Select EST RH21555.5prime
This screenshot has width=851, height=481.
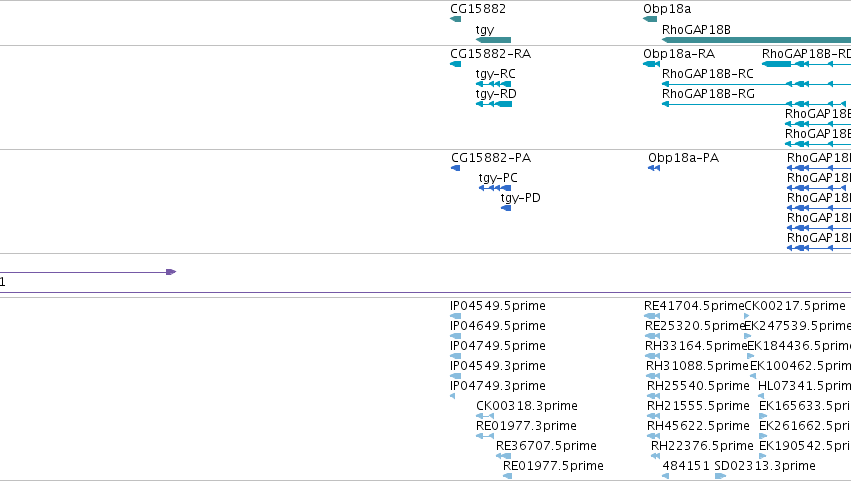698,406
